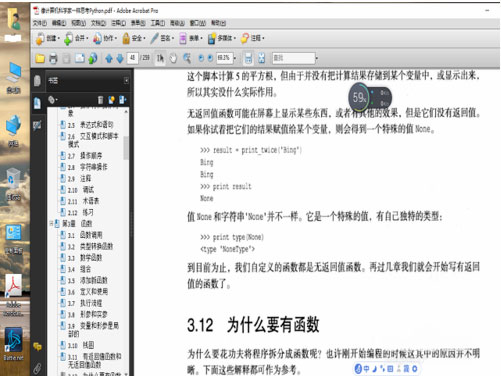Open the 窗口 (Window) menu
The width and height of the screenshot is (501, 376).
(x=198, y=23)
